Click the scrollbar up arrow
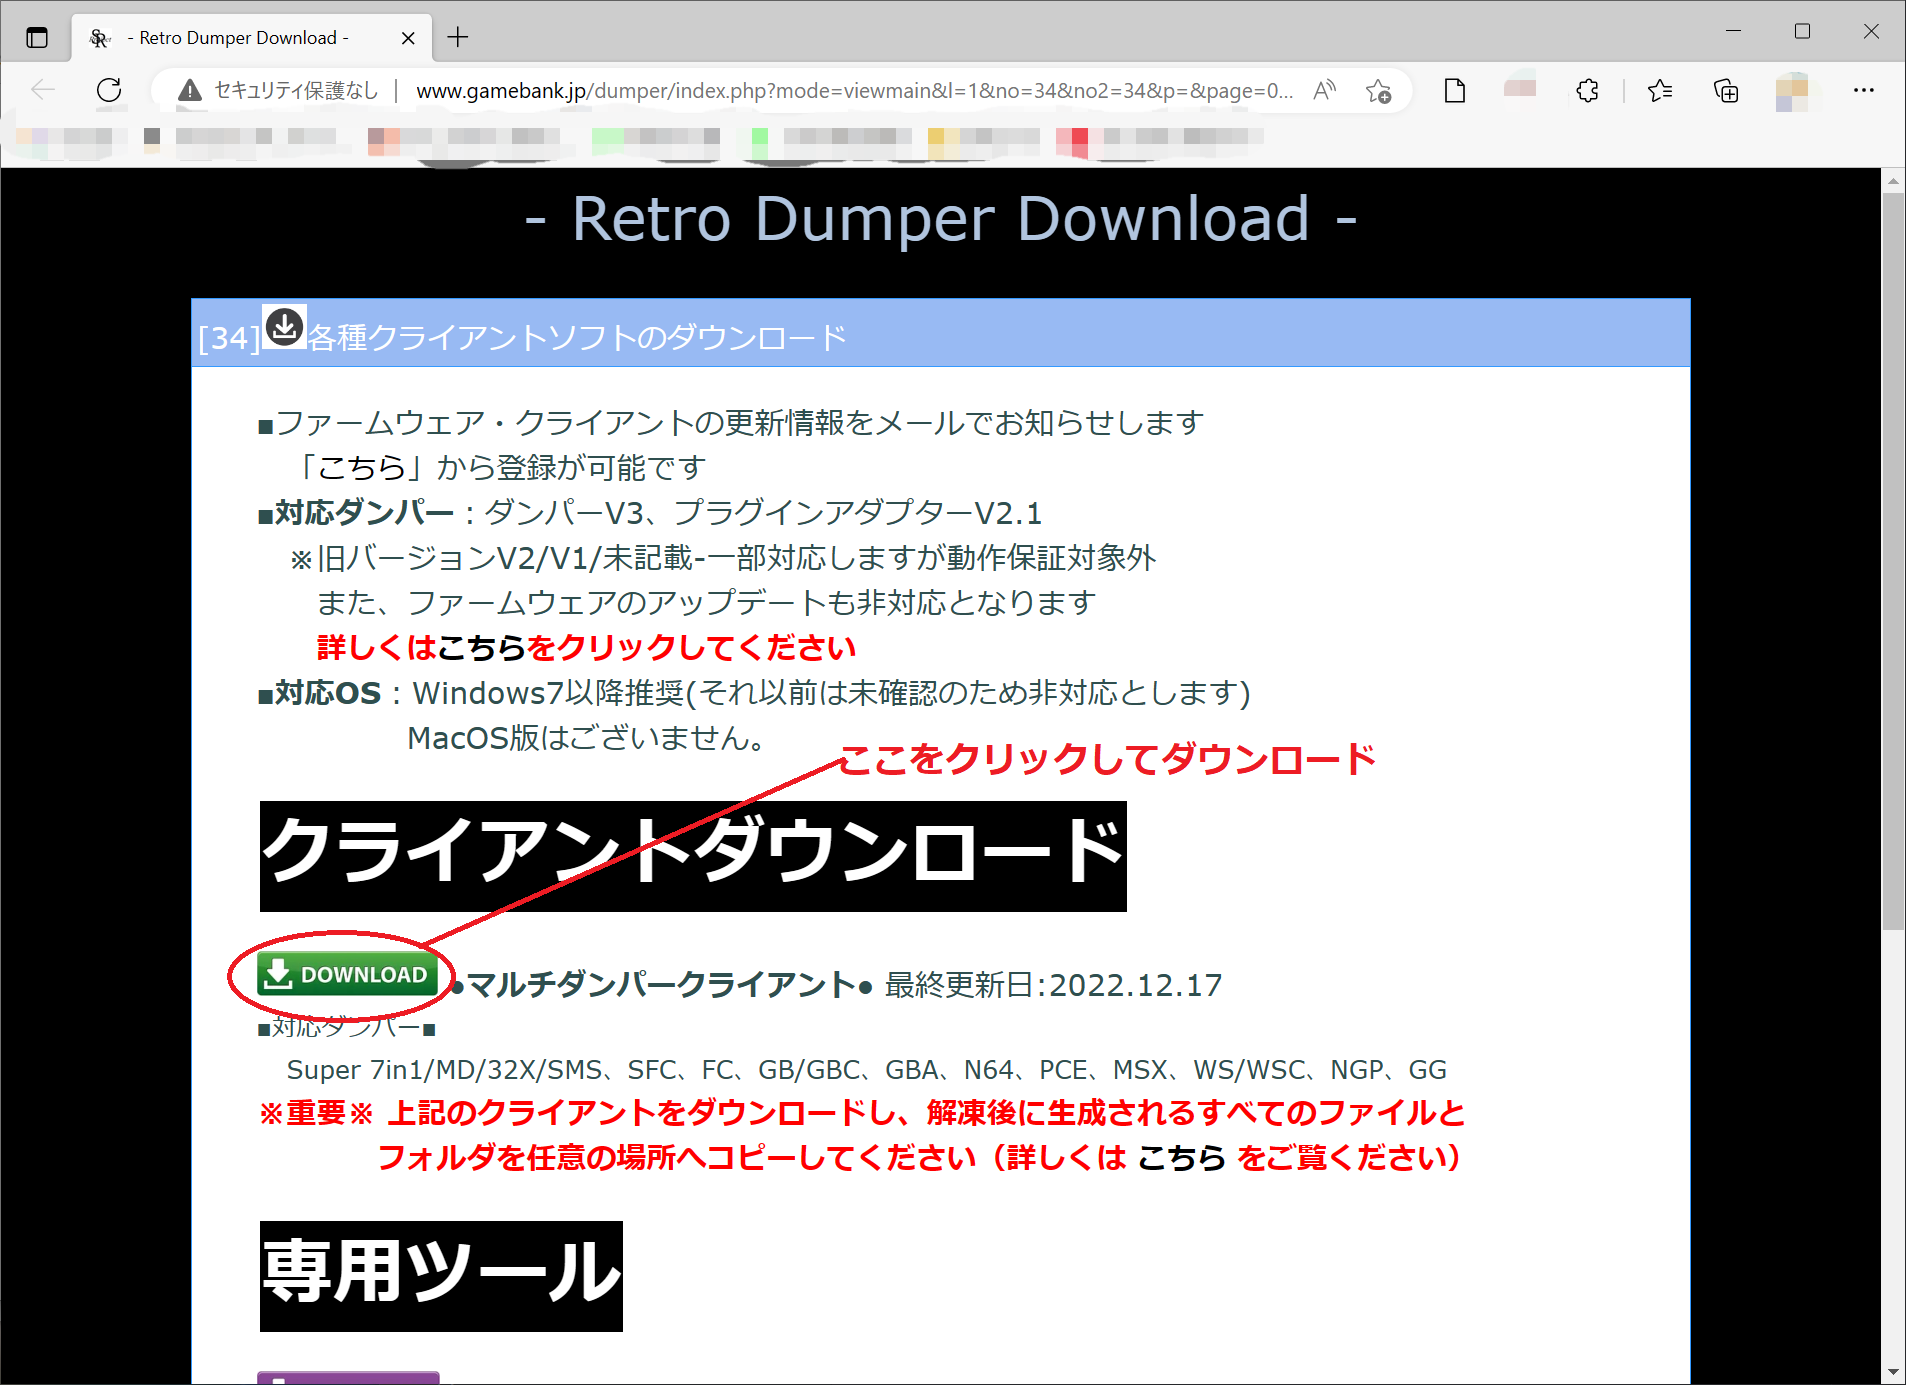Viewport: 1906px width, 1385px height. [x=1893, y=181]
